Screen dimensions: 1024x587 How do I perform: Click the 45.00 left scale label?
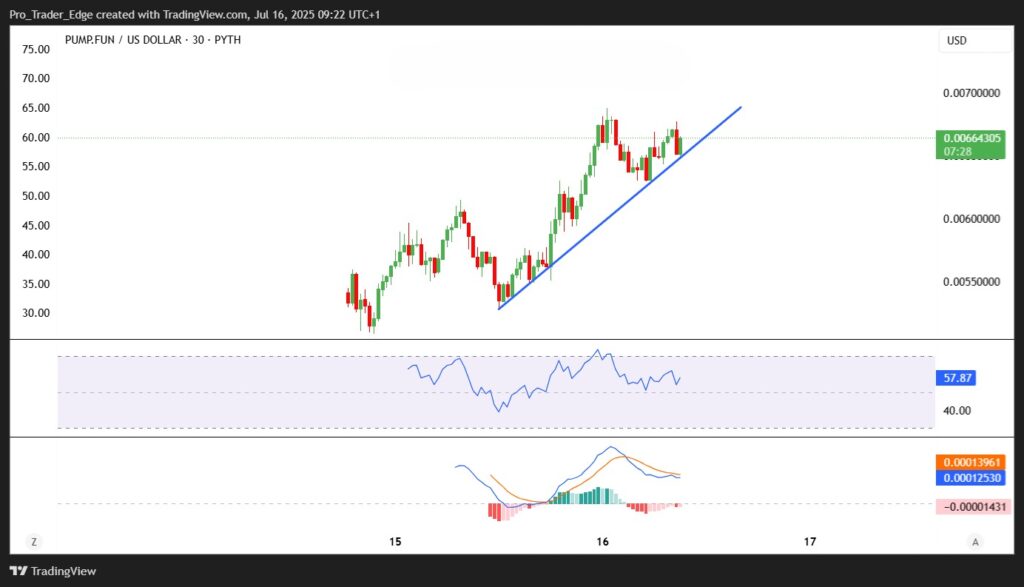pos(36,225)
